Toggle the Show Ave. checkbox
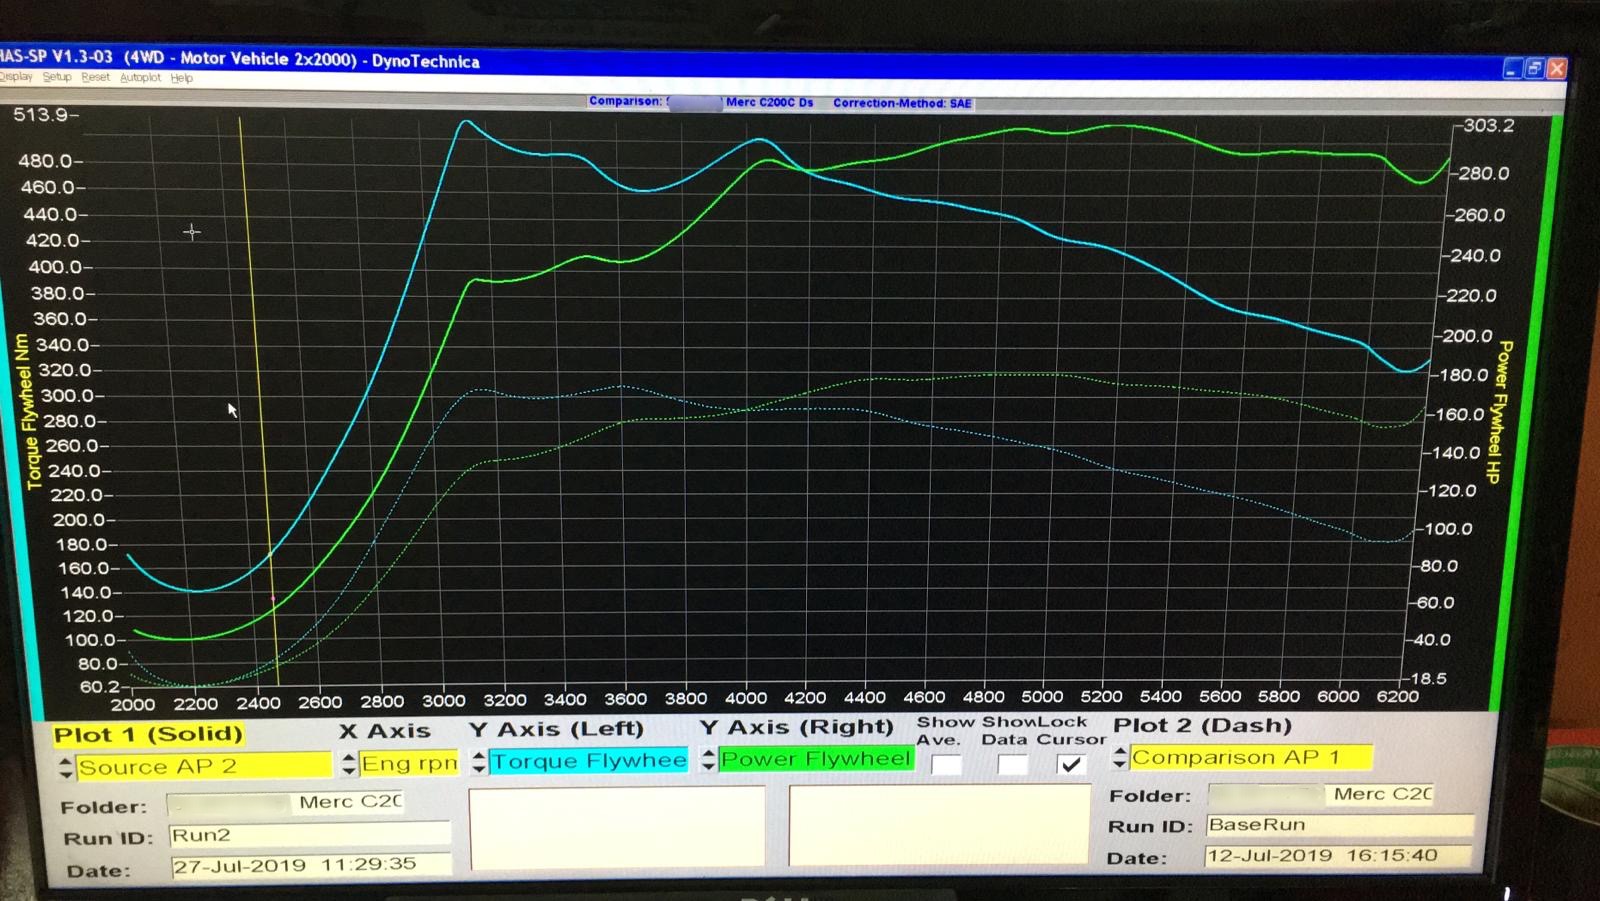Viewport: 1600px width, 901px height. (x=946, y=765)
